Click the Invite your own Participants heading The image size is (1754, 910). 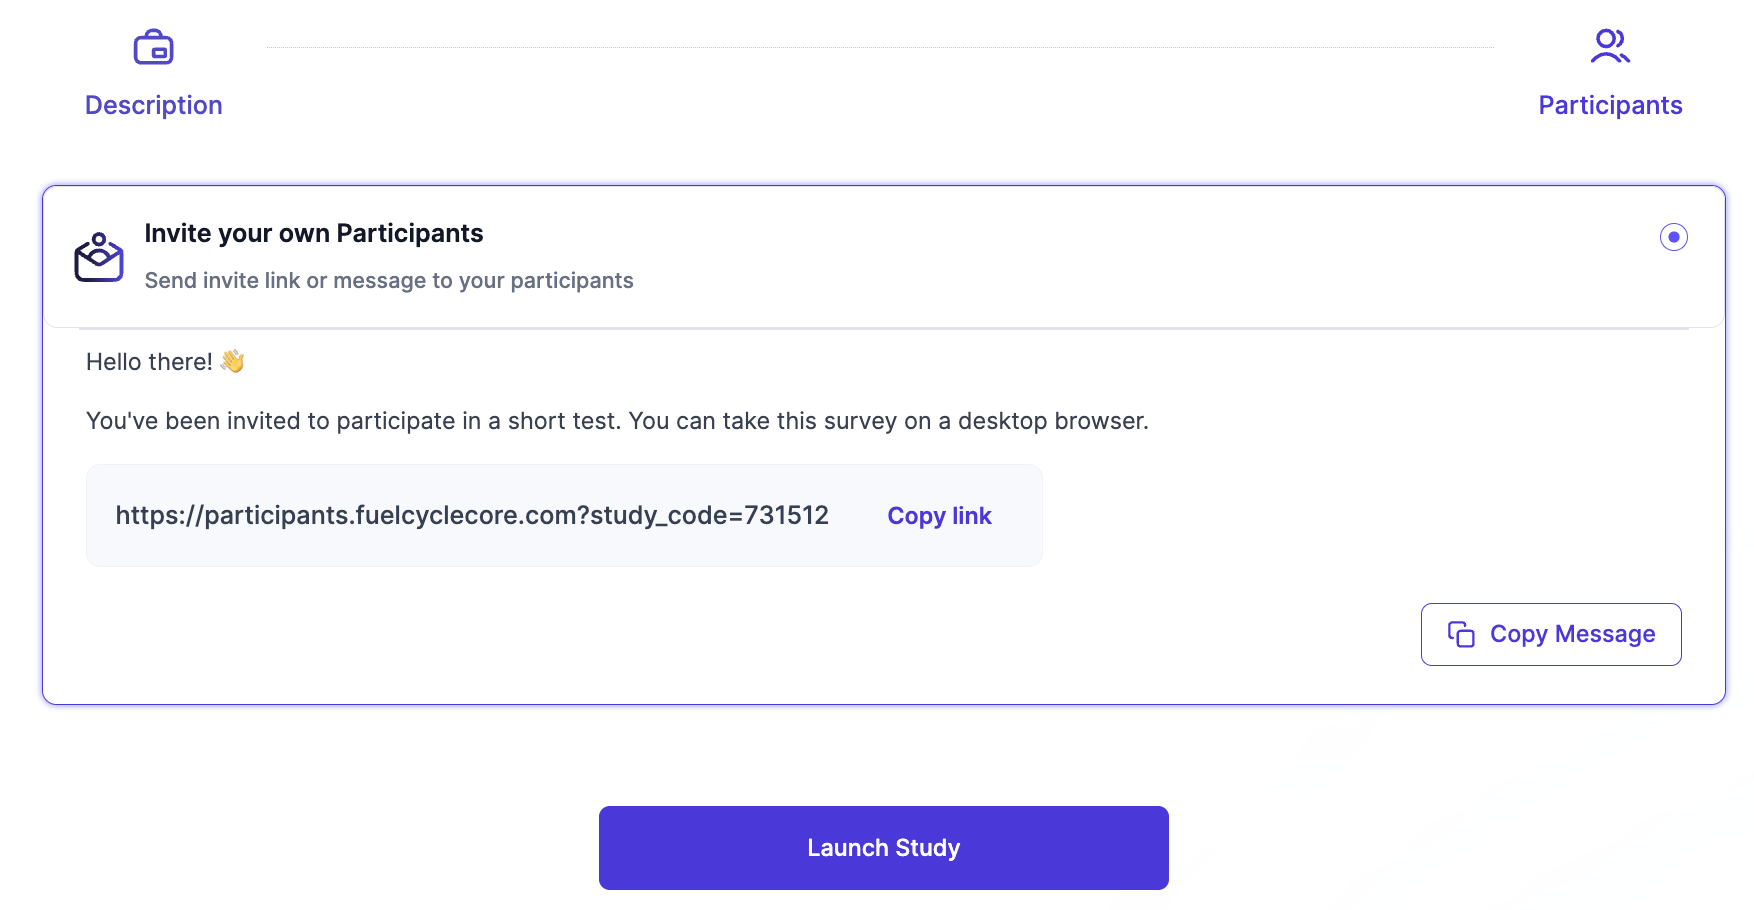click(x=314, y=233)
